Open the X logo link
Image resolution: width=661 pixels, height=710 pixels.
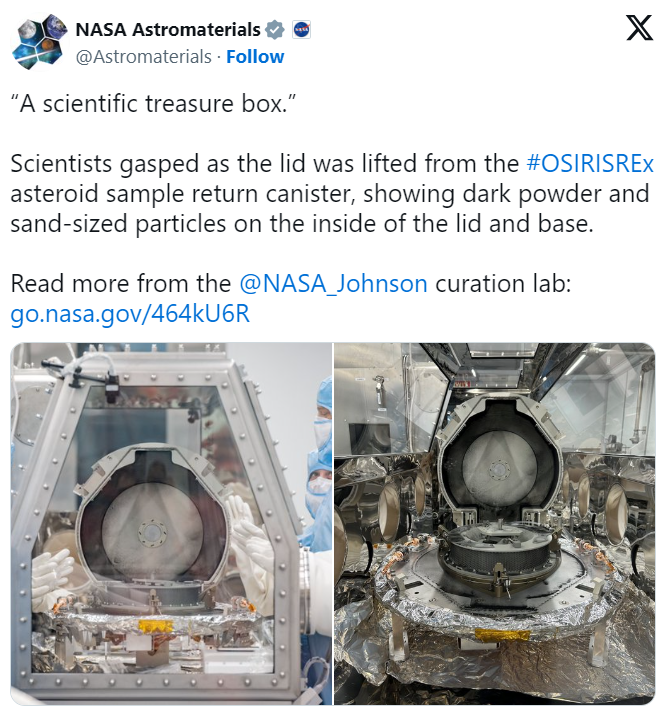coord(639,28)
